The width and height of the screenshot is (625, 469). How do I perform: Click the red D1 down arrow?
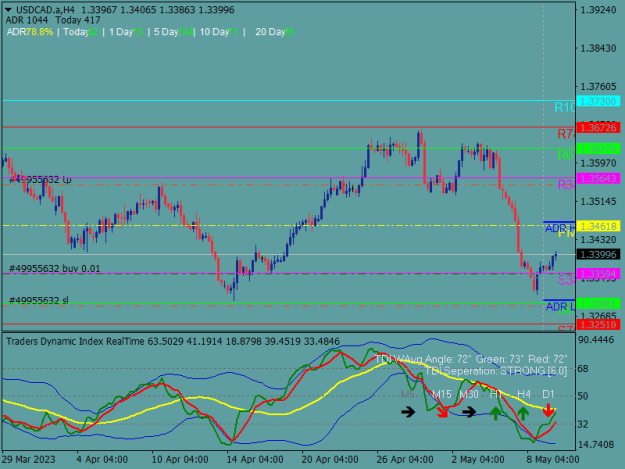pos(548,410)
